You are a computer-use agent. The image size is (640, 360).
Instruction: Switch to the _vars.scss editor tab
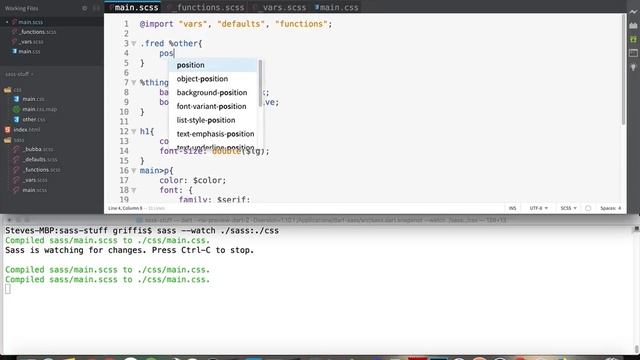tap(280, 7)
